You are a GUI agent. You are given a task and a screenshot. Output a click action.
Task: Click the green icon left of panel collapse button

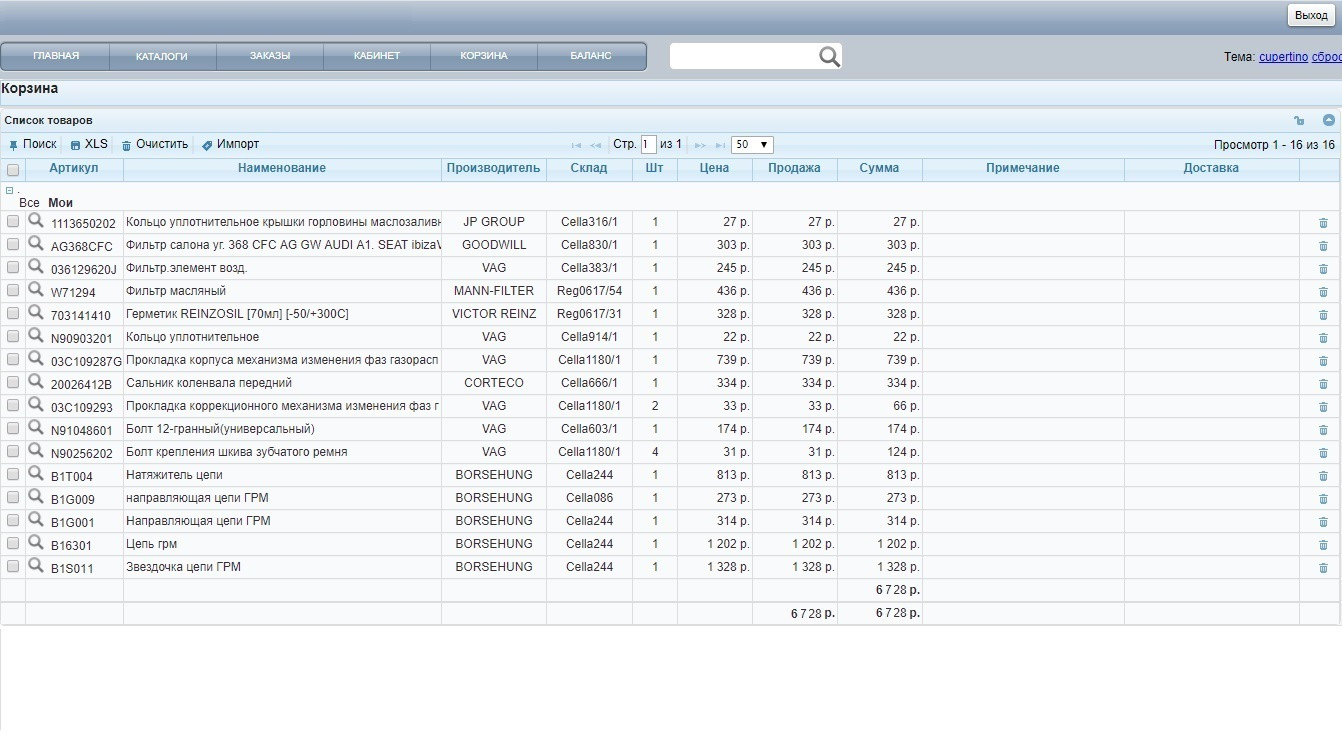1299,120
